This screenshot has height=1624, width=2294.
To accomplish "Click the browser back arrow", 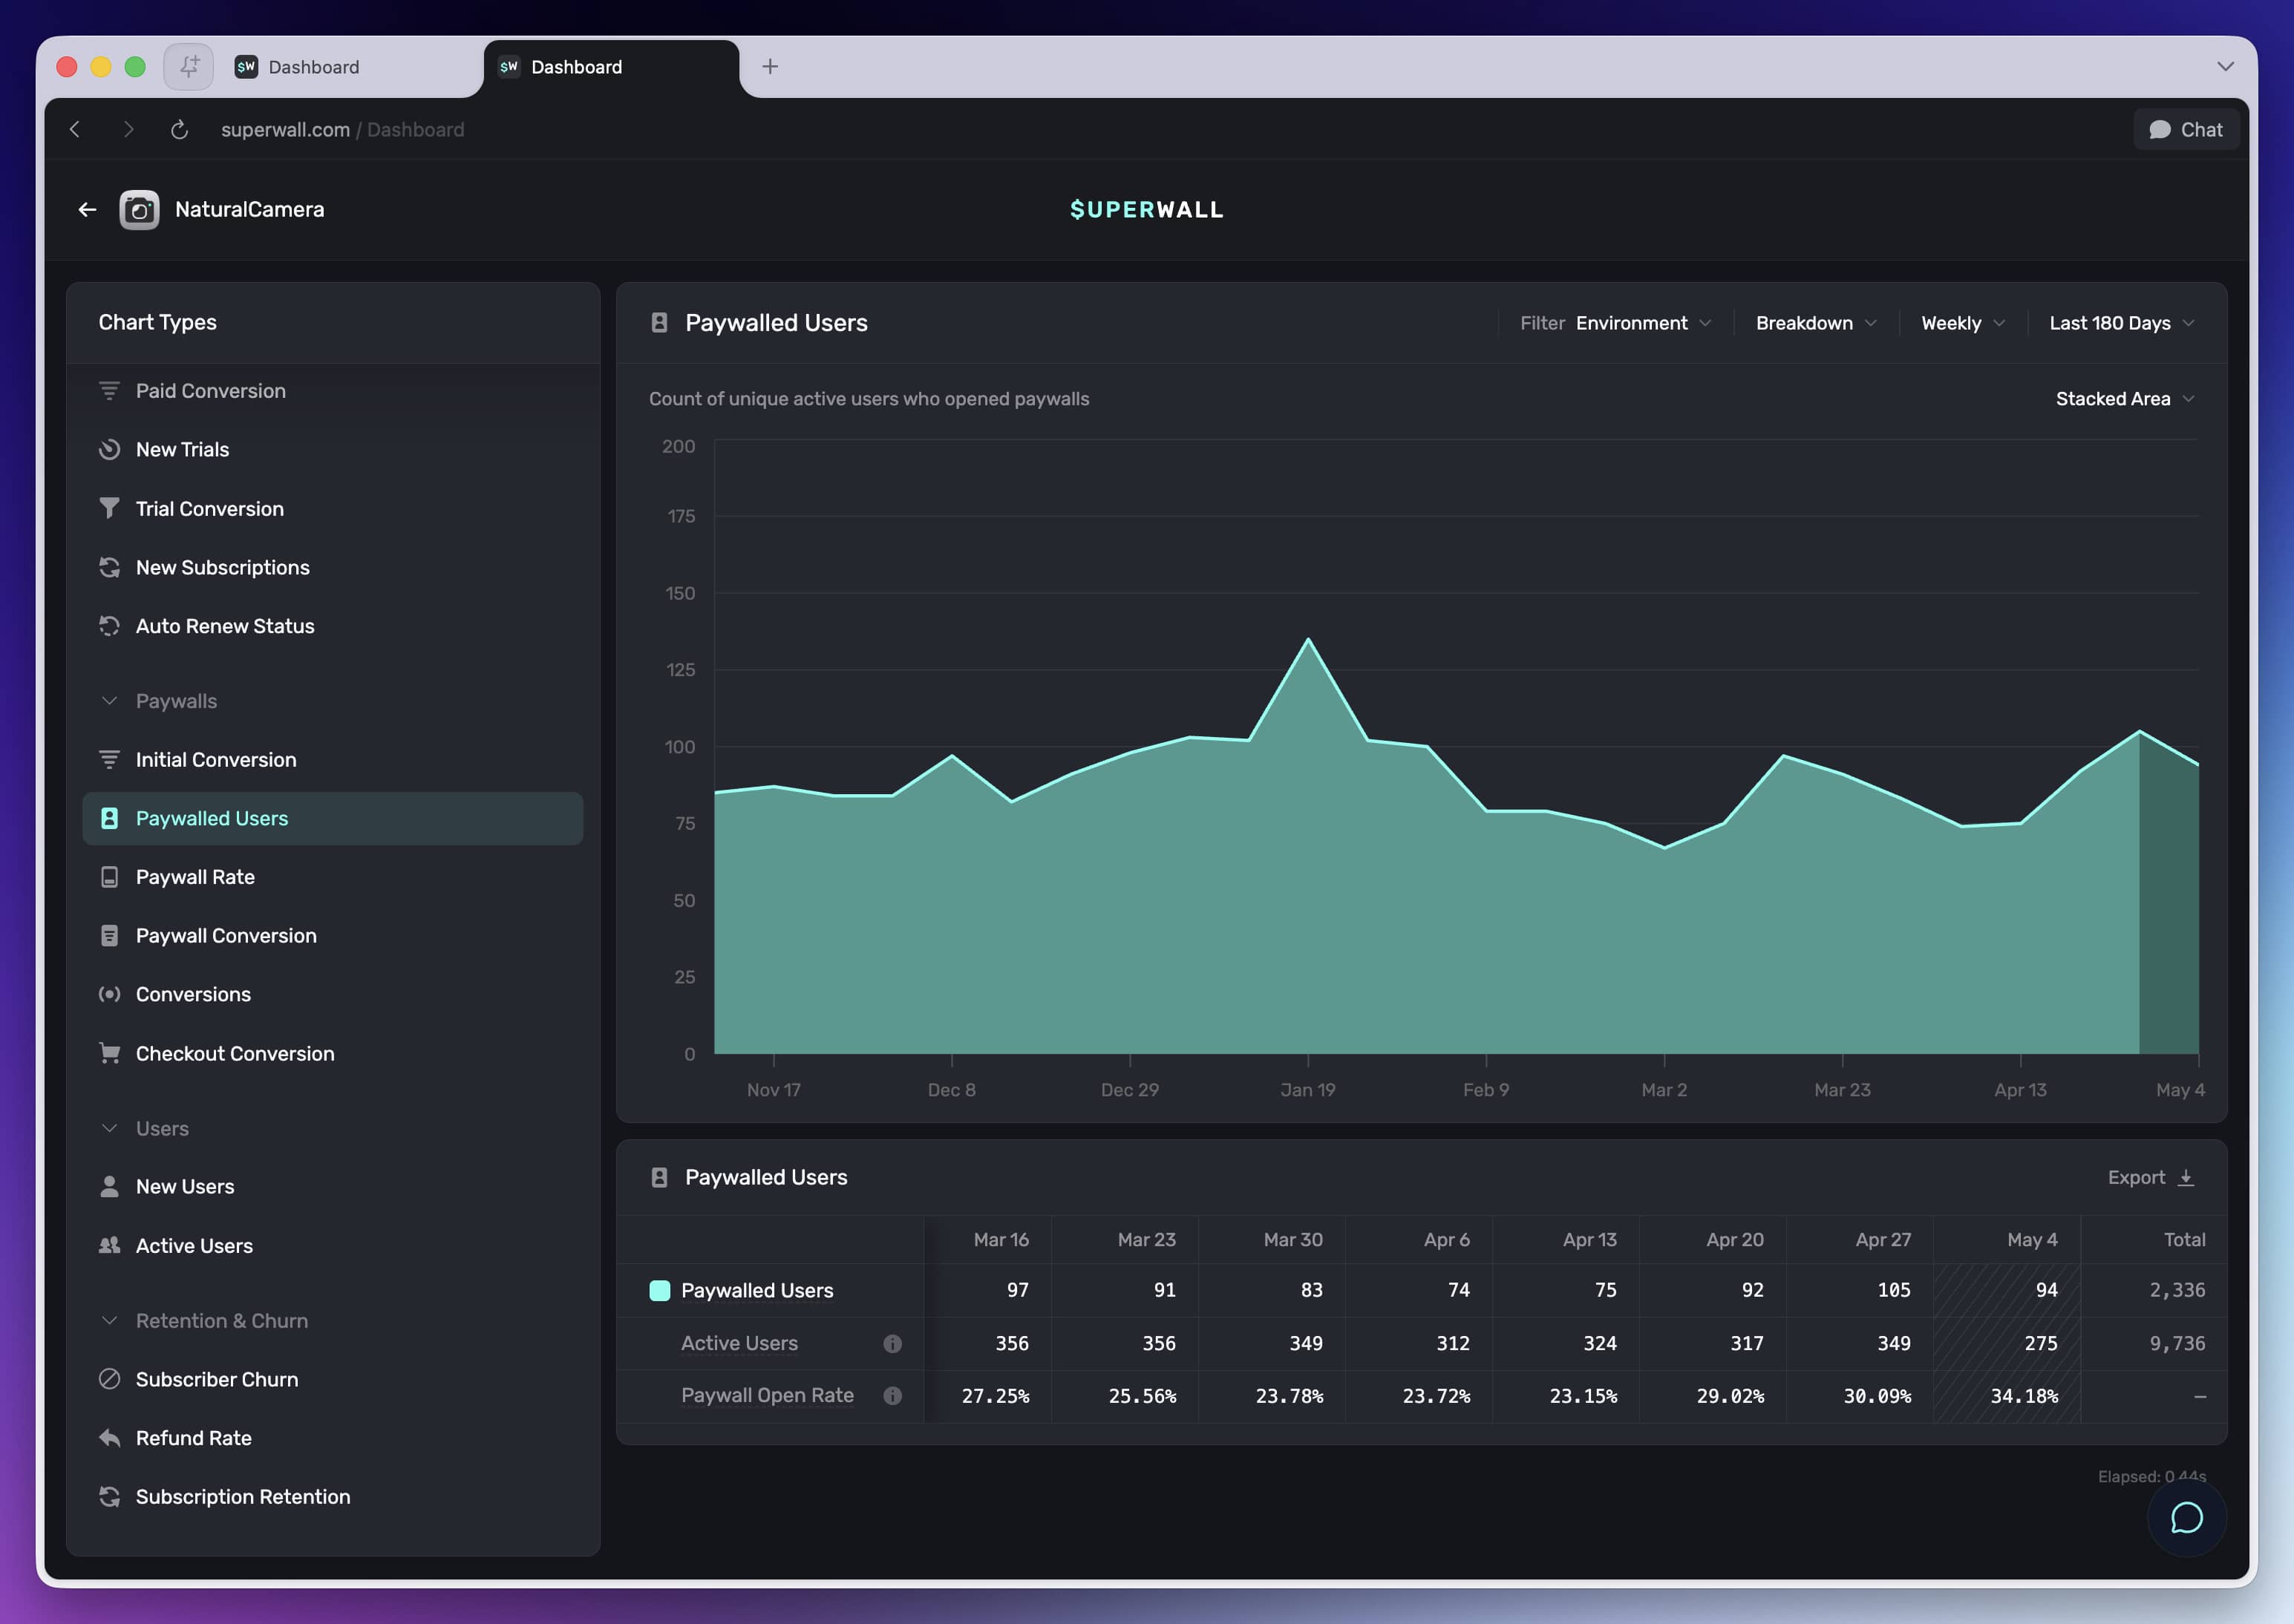I will (75, 130).
